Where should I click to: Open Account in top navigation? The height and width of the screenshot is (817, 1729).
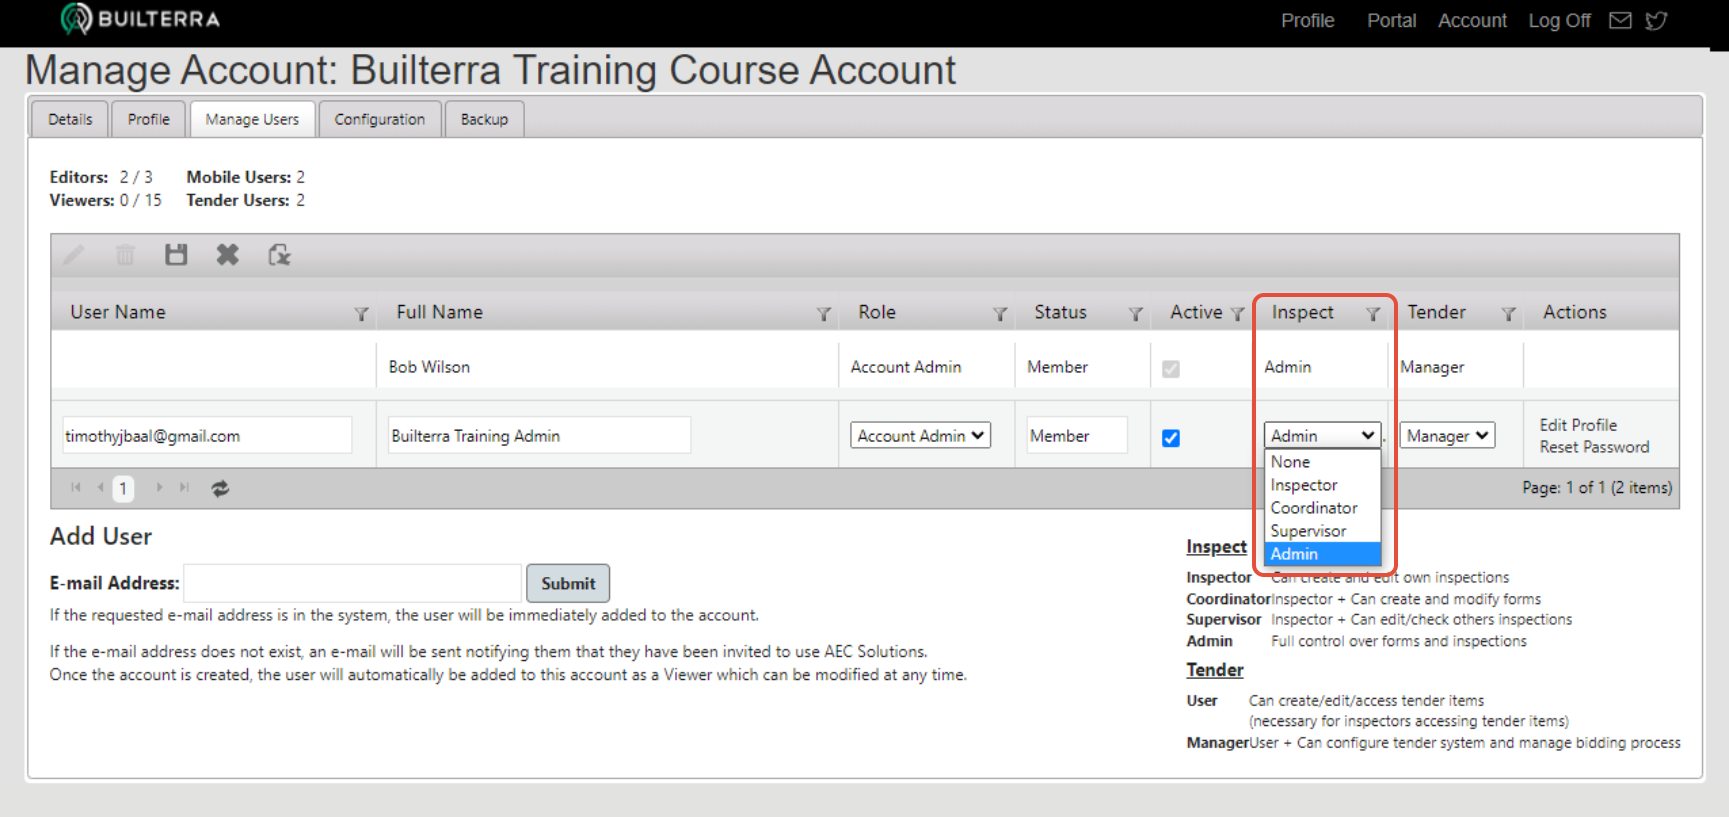coord(1472,21)
